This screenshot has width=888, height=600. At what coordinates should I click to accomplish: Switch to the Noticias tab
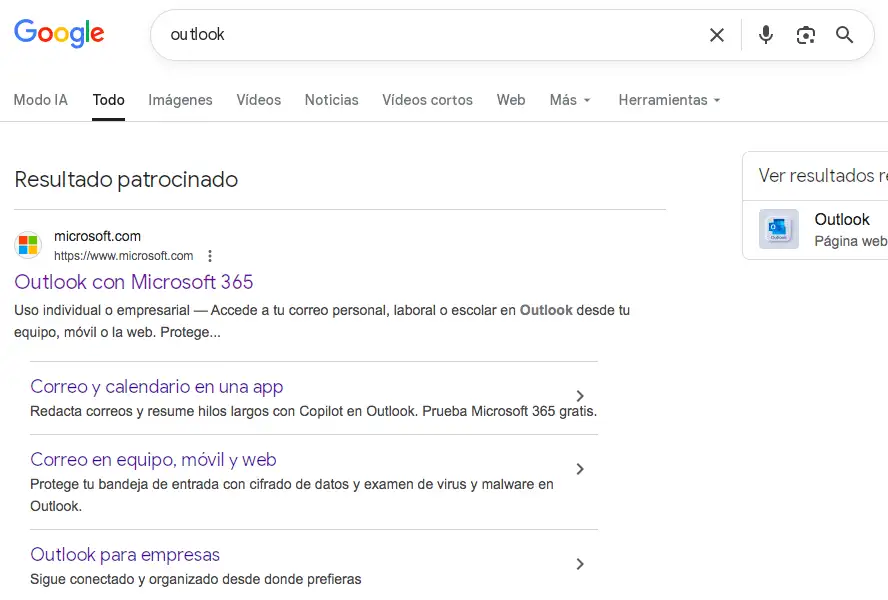(x=331, y=100)
